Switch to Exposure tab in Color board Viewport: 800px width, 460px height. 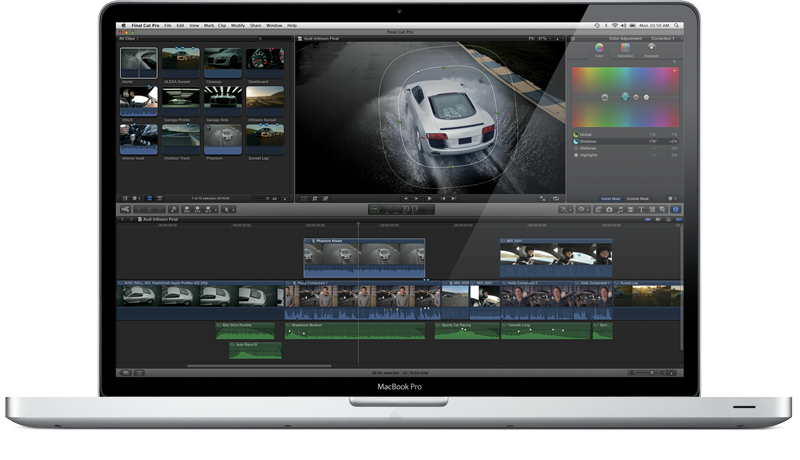pos(651,49)
